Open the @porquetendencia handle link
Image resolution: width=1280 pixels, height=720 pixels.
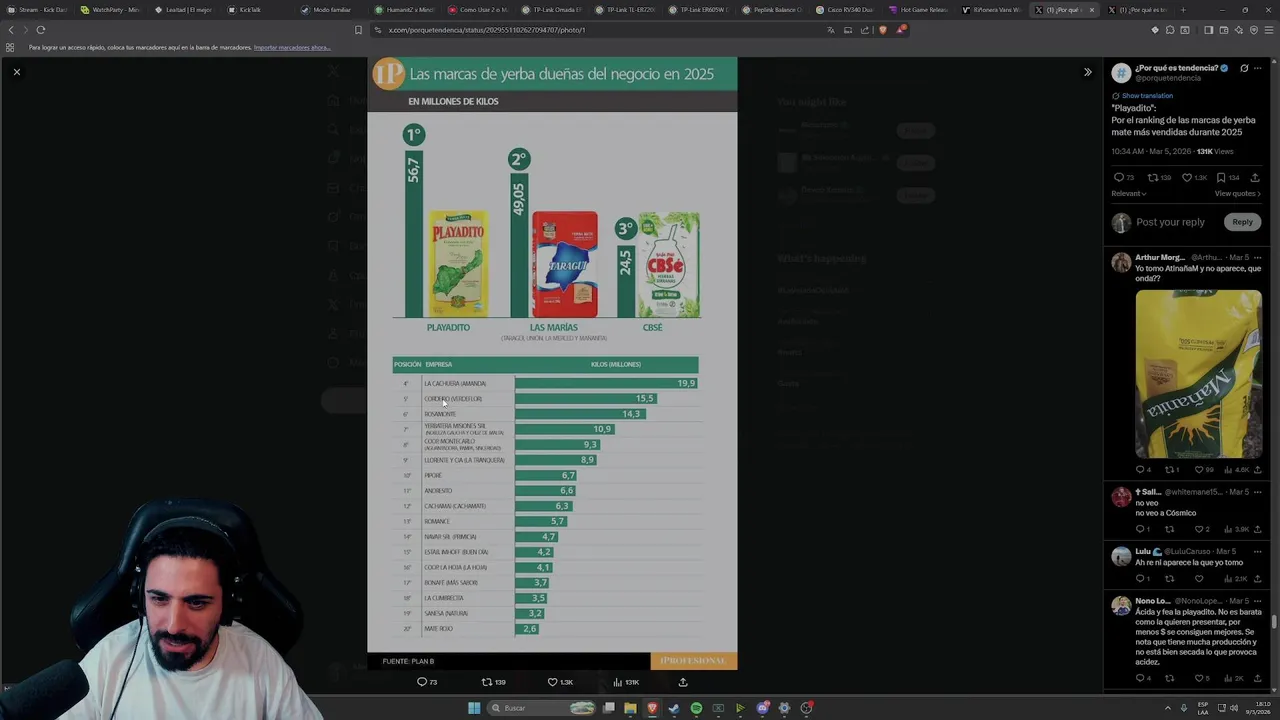[1167, 78]
